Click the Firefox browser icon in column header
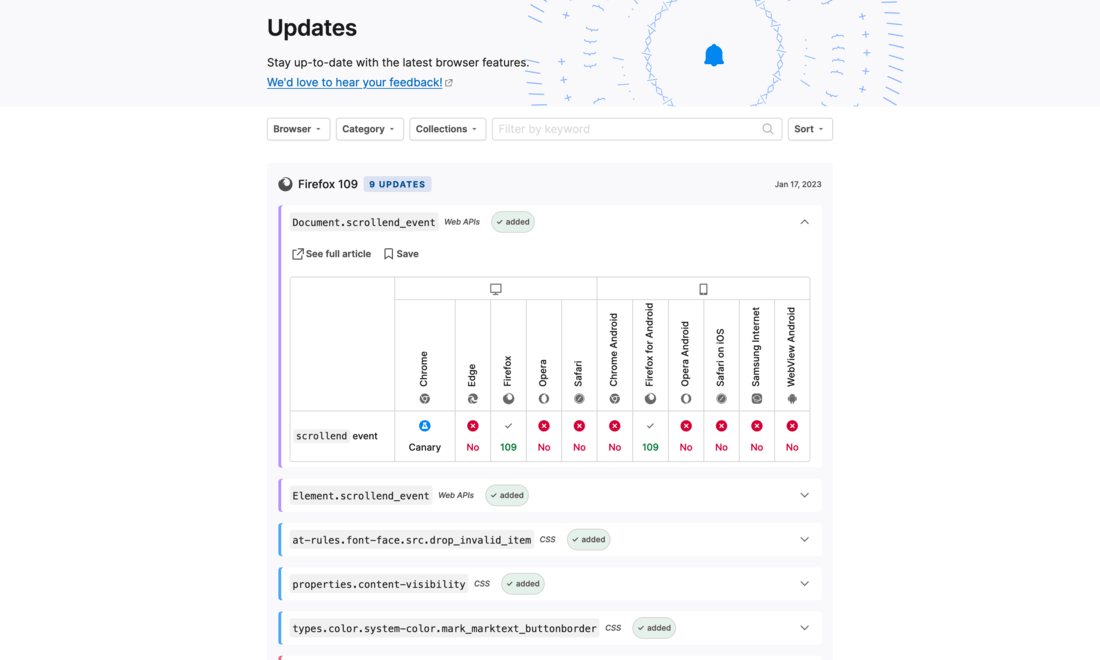The height and width of the screenshot is (660, 1100). [x=508, y=399]
